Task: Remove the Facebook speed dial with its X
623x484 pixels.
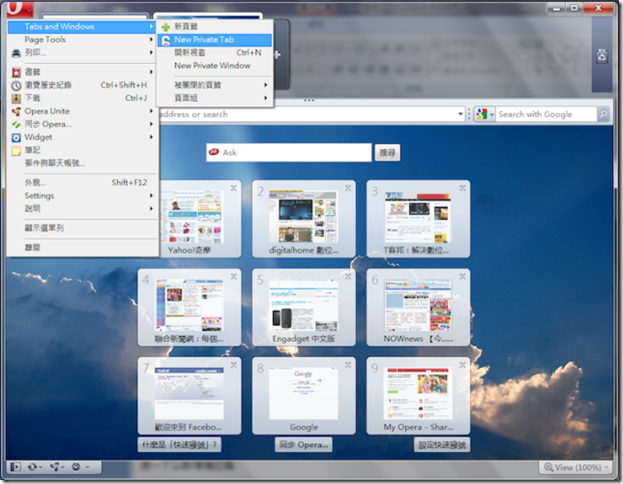Action: [234, 365]
